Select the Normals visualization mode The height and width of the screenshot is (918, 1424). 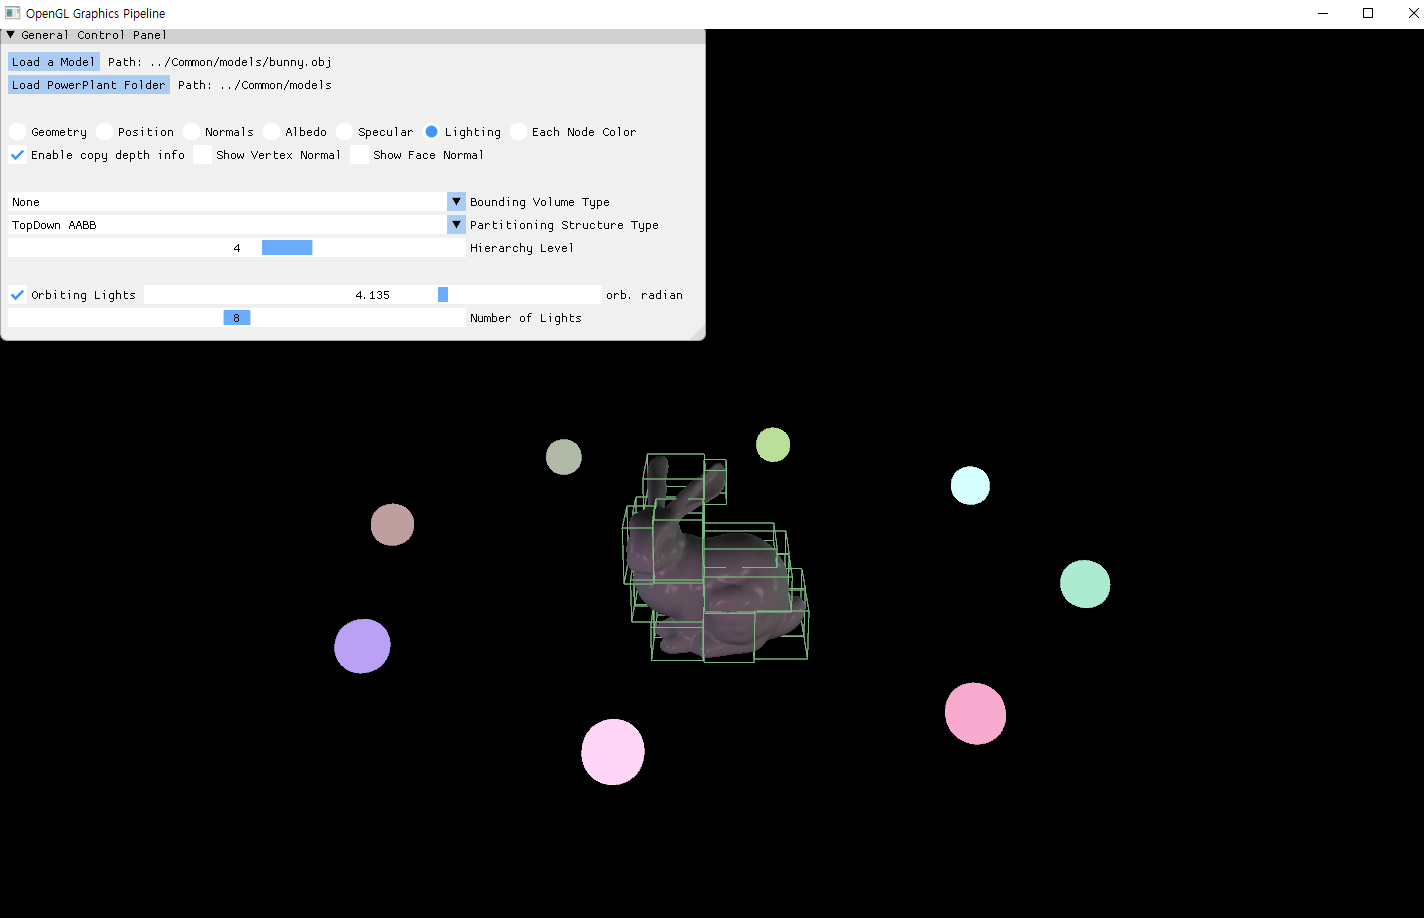(x=190, y=131)
